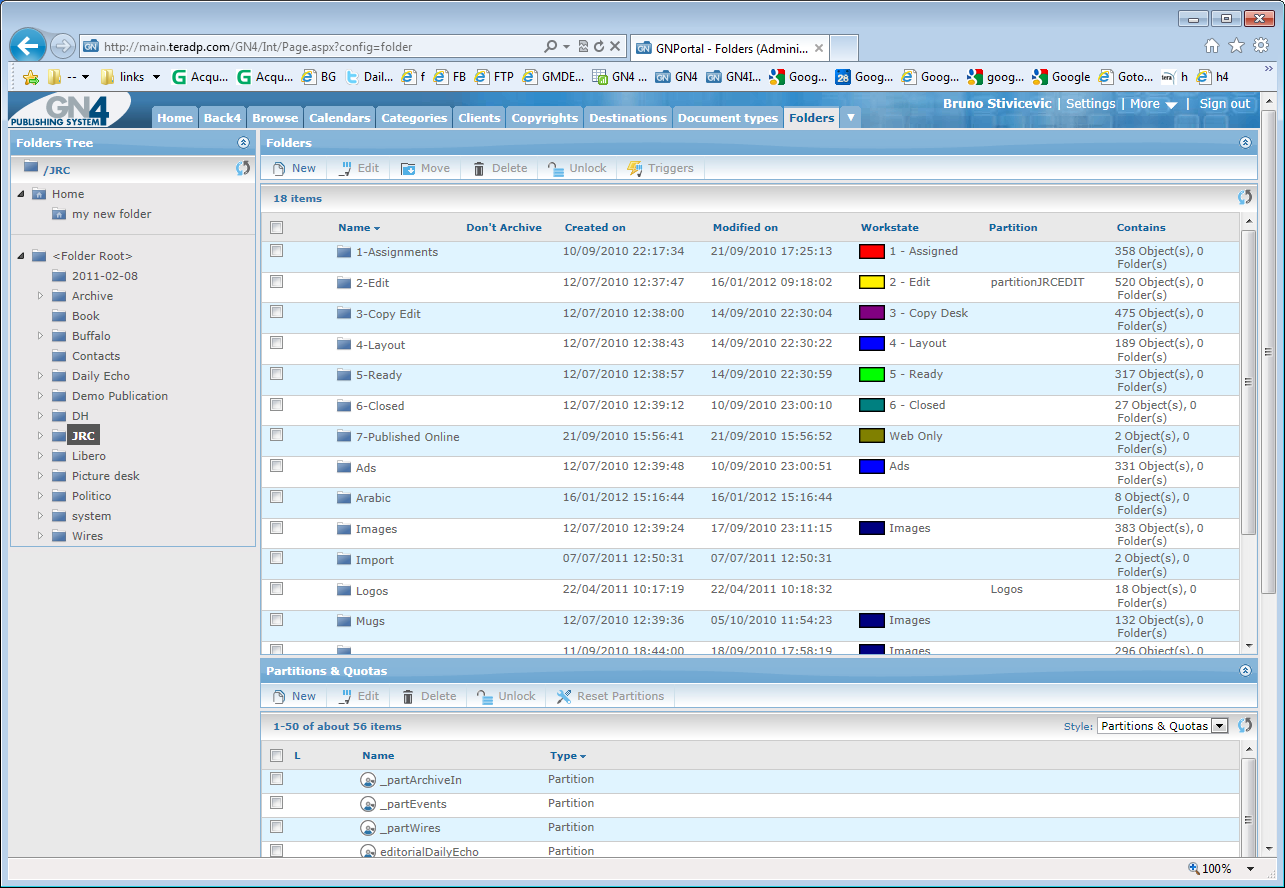1285x888 pixels.
Task: Open the Categories tab
Action: click(414, 117)
